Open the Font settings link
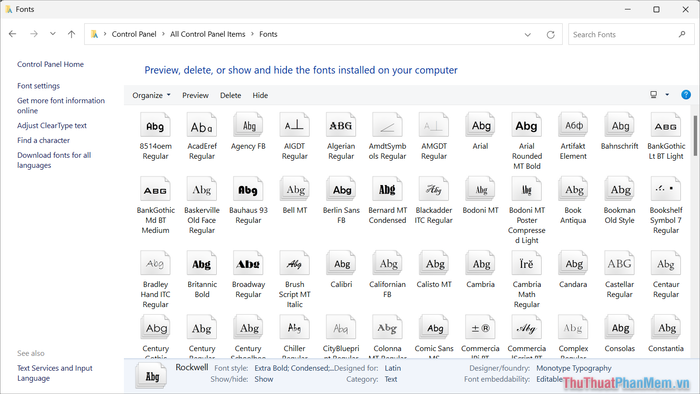This screenshot has height=394, width=700. tap(38, 86)
